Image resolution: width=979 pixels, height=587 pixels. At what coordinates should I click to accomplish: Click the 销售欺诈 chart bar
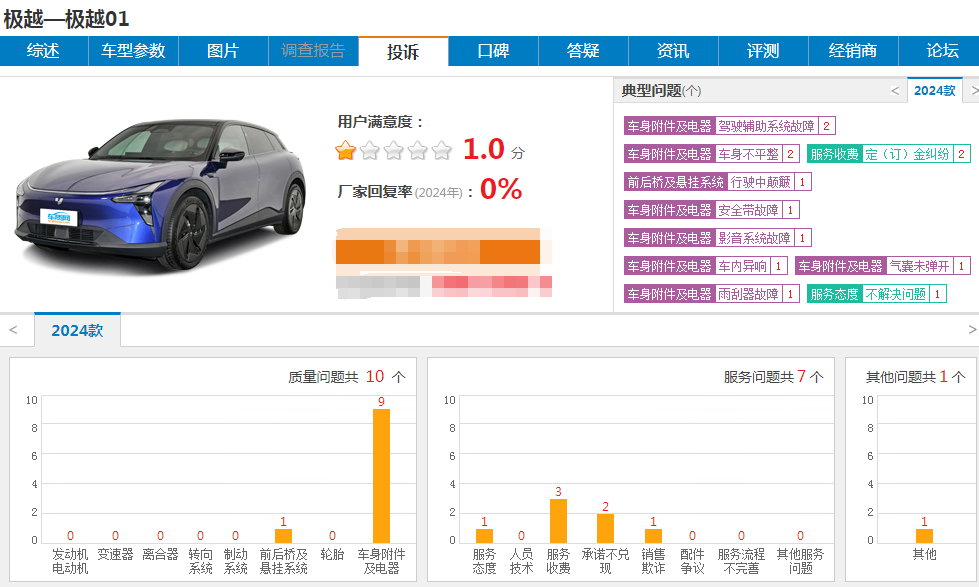pos(653,536)
